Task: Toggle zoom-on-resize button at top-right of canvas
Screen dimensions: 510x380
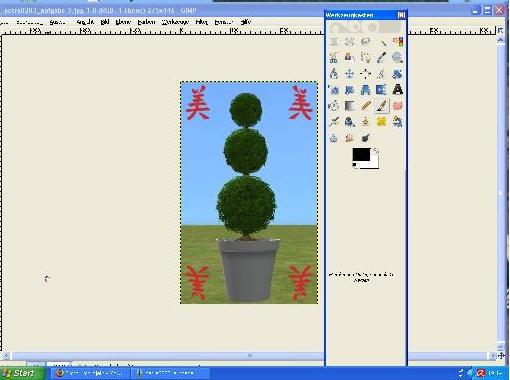Action: tap(500, 31)
